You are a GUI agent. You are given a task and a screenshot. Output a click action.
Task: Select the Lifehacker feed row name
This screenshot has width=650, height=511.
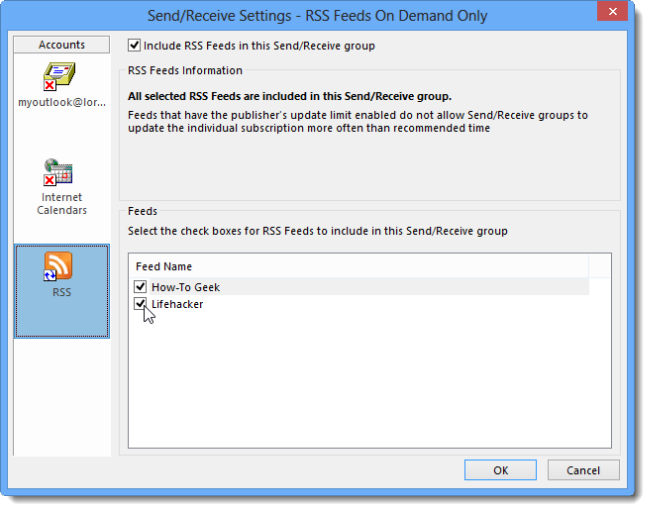[177, 304]
